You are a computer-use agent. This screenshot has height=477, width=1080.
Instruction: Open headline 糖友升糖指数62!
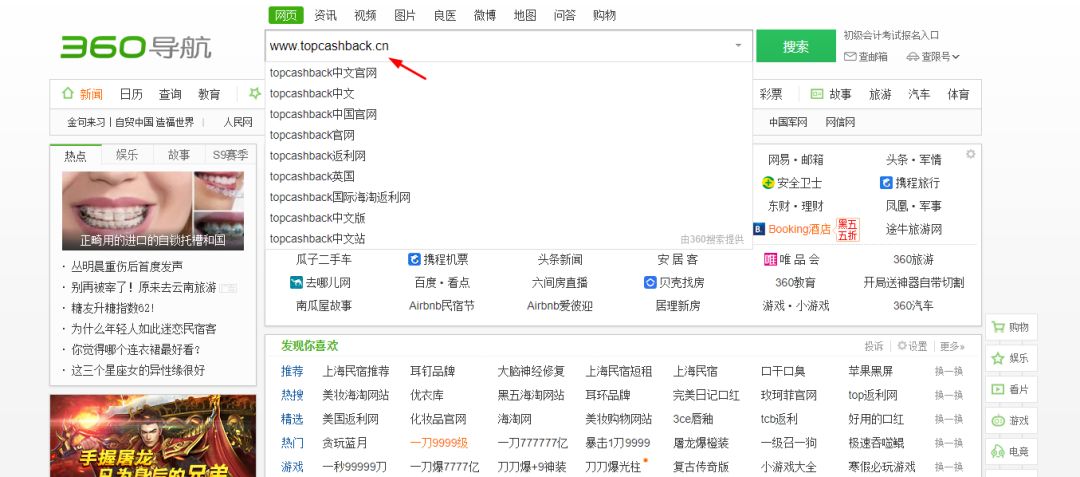[112, 308]
